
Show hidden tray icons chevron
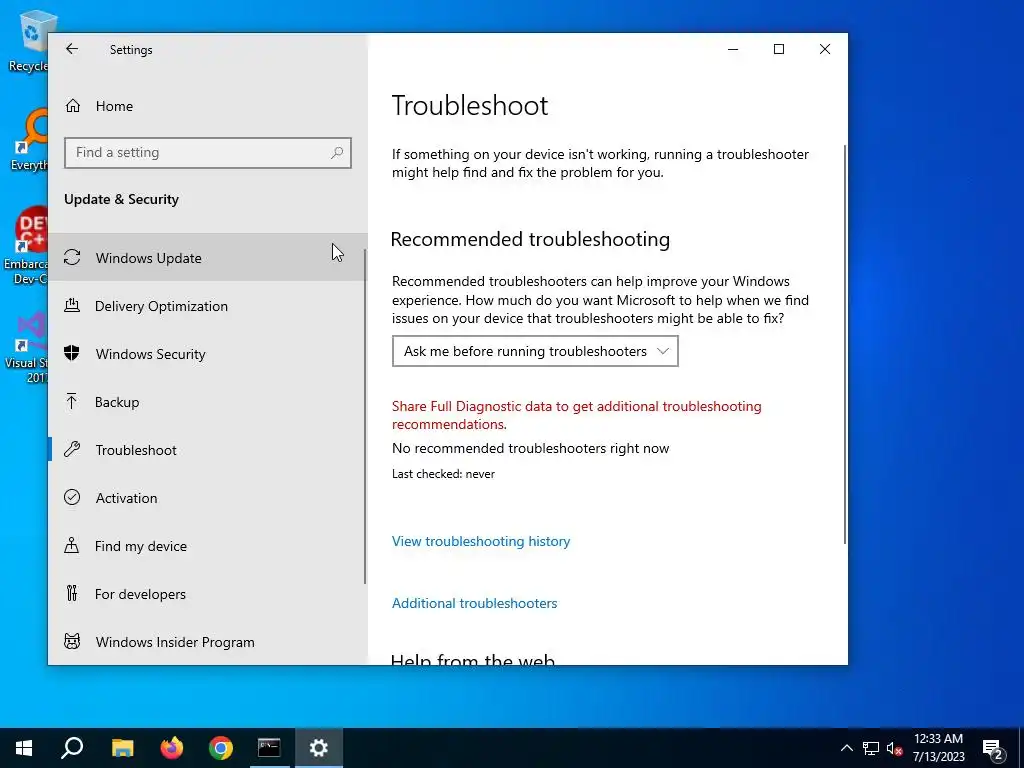tap(846, 748)
